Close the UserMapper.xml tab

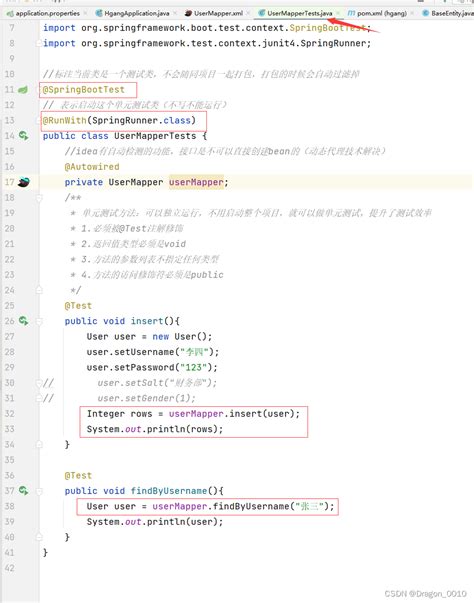point(248,13)
